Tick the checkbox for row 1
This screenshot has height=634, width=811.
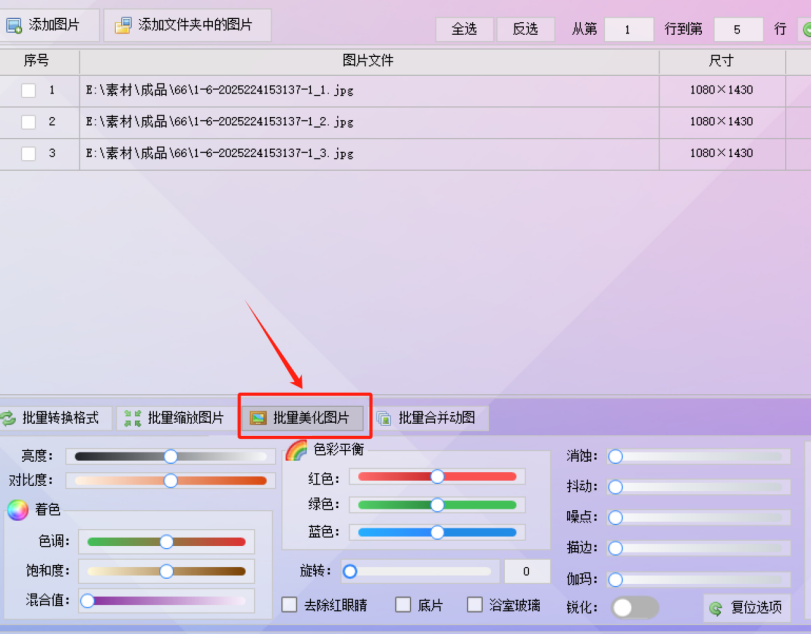tap(28, 90)
